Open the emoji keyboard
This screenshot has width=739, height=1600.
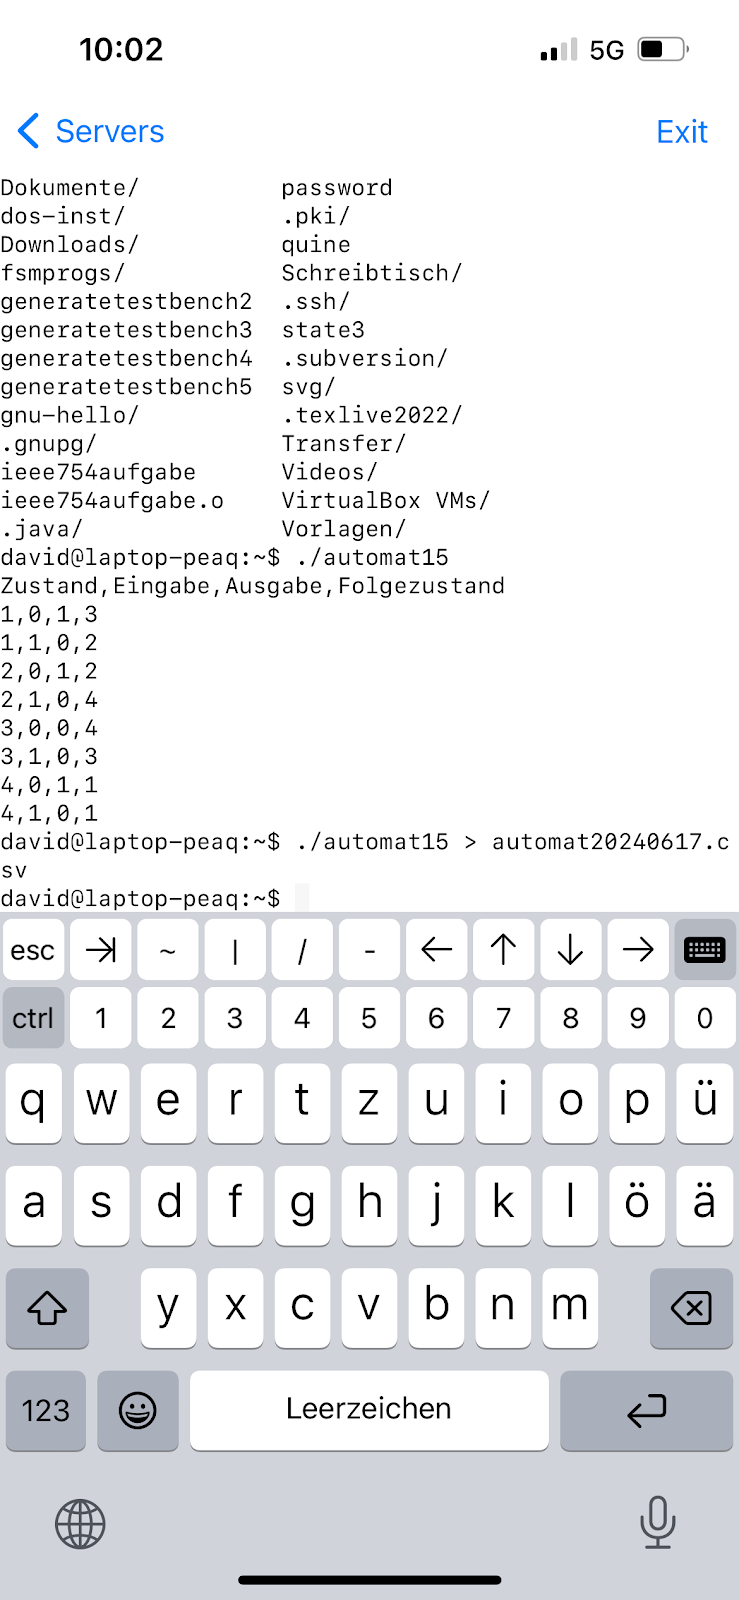pyautogui.click(x=138, y=1410)
